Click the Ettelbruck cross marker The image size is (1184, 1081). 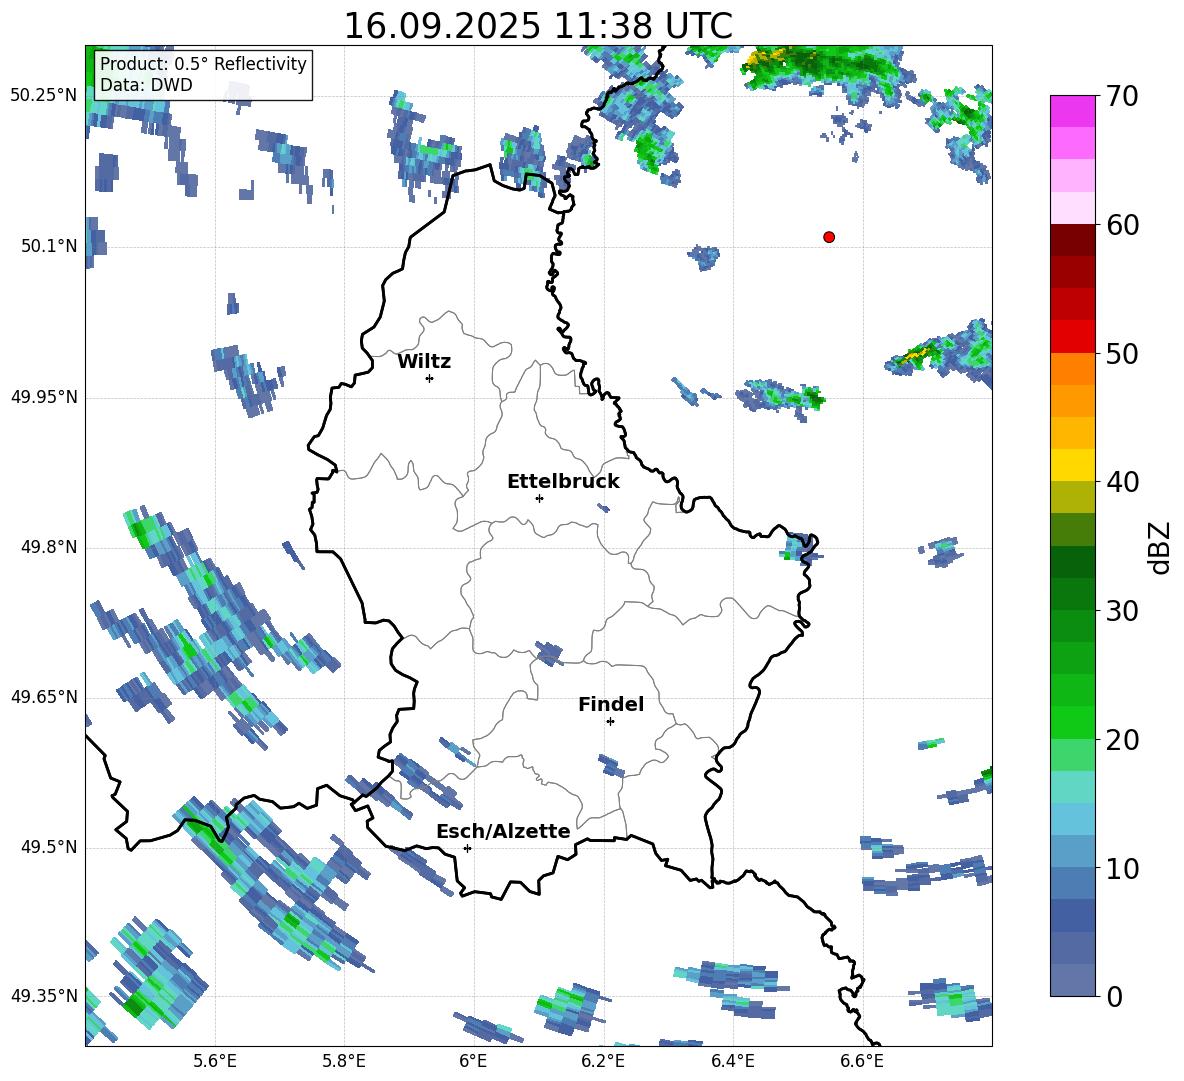click(539, 498)
